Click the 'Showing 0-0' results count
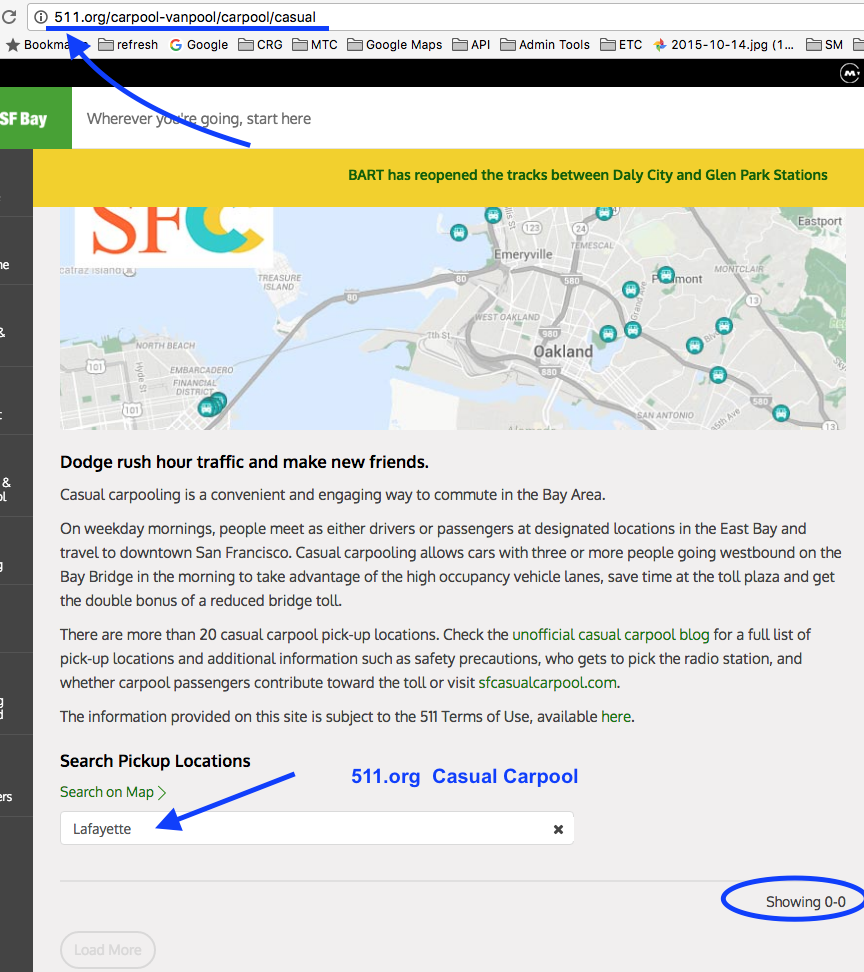Image resolution: width=864 pixels, height=972 pixels. [x=805, y=902]
